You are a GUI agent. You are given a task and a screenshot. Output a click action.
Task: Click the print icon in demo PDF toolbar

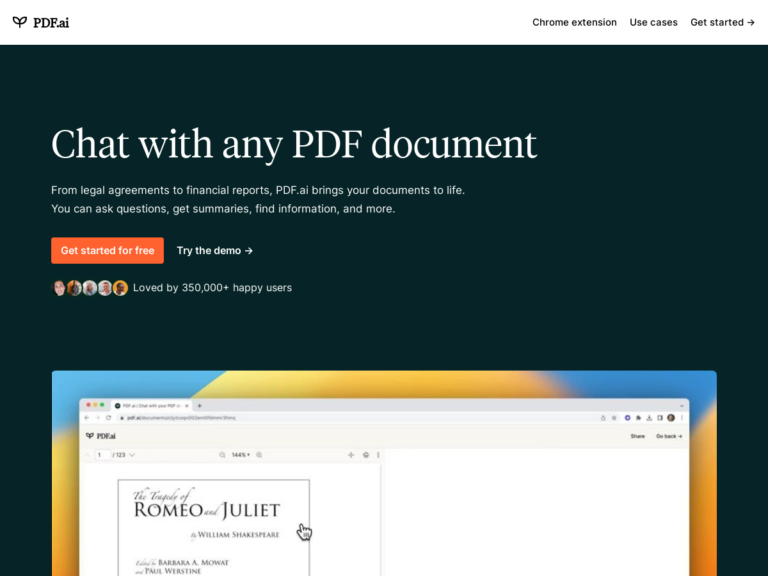click(x=365, y=455)
